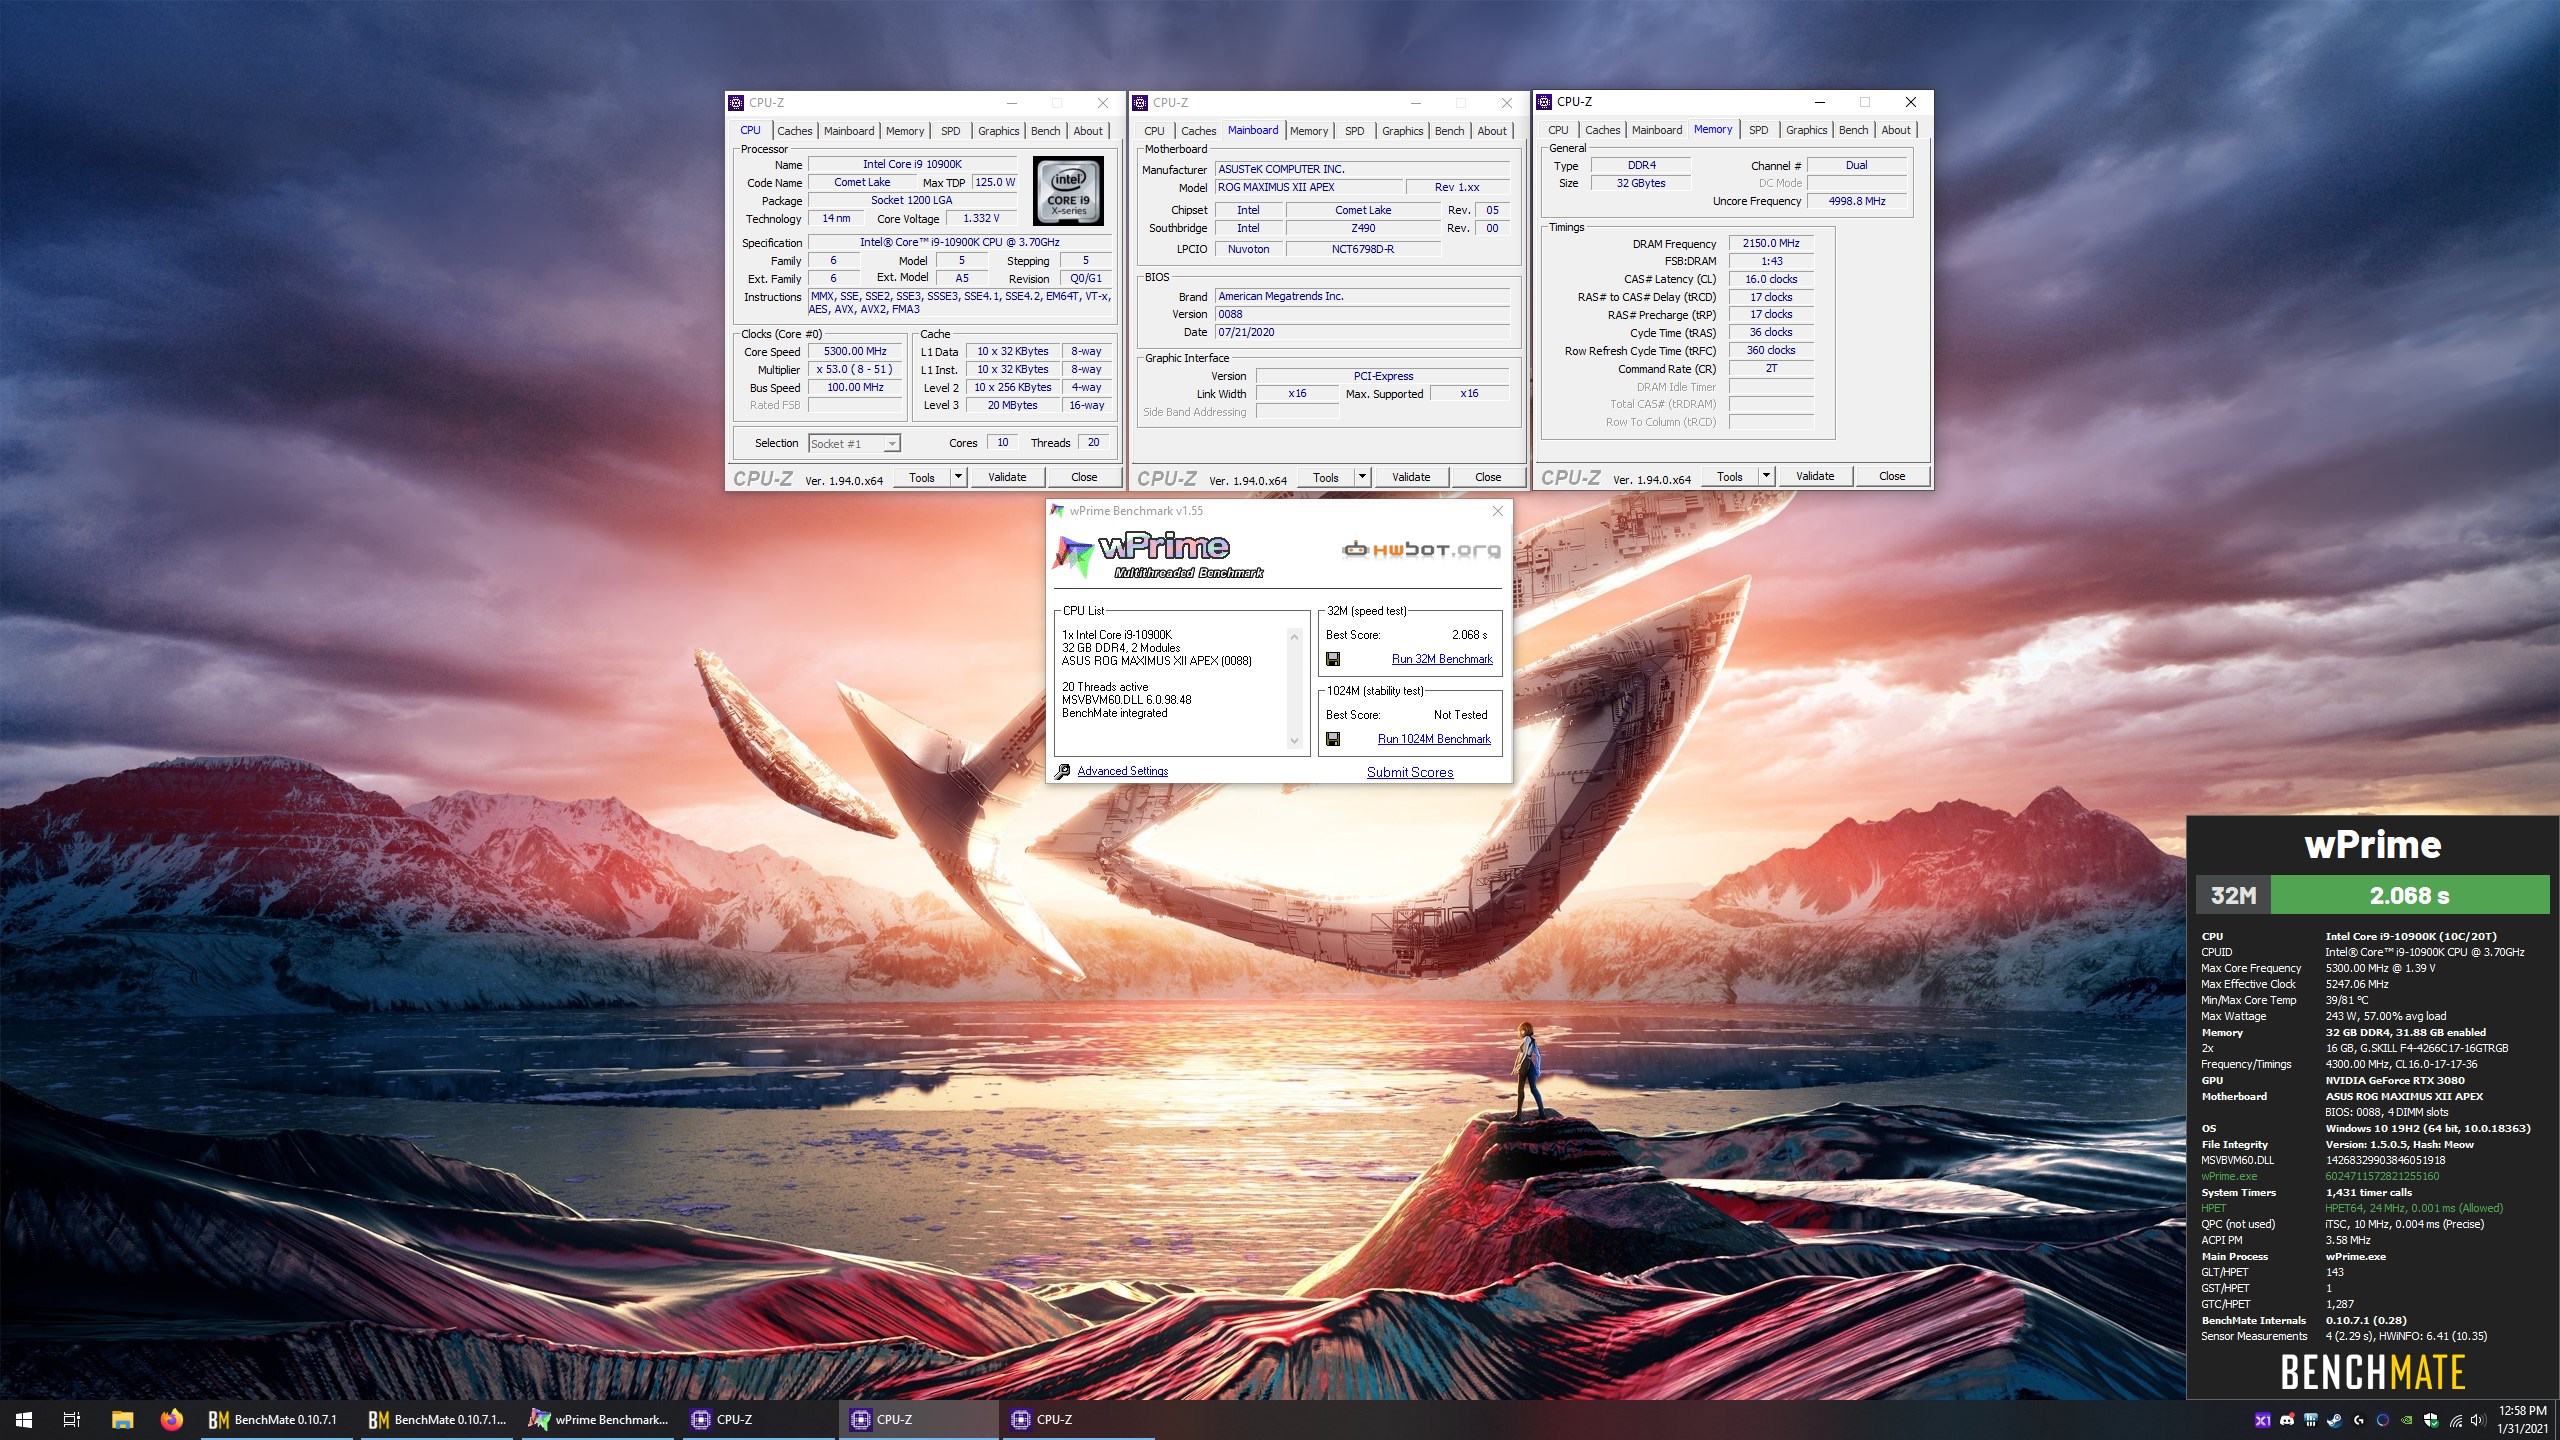
Task: Open Caches tab in first CPU-Z window
Action: coord(794,131)
